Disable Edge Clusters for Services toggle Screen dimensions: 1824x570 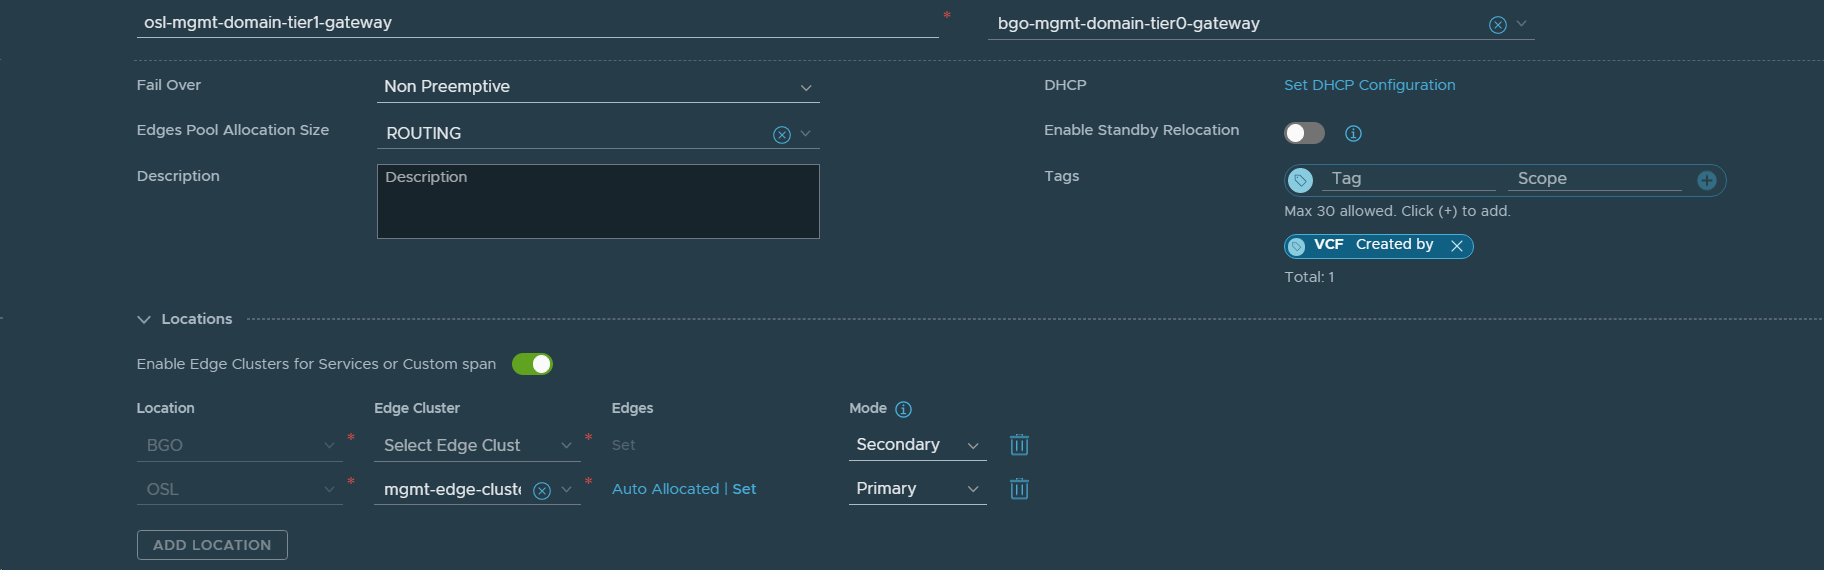[532, 364]
